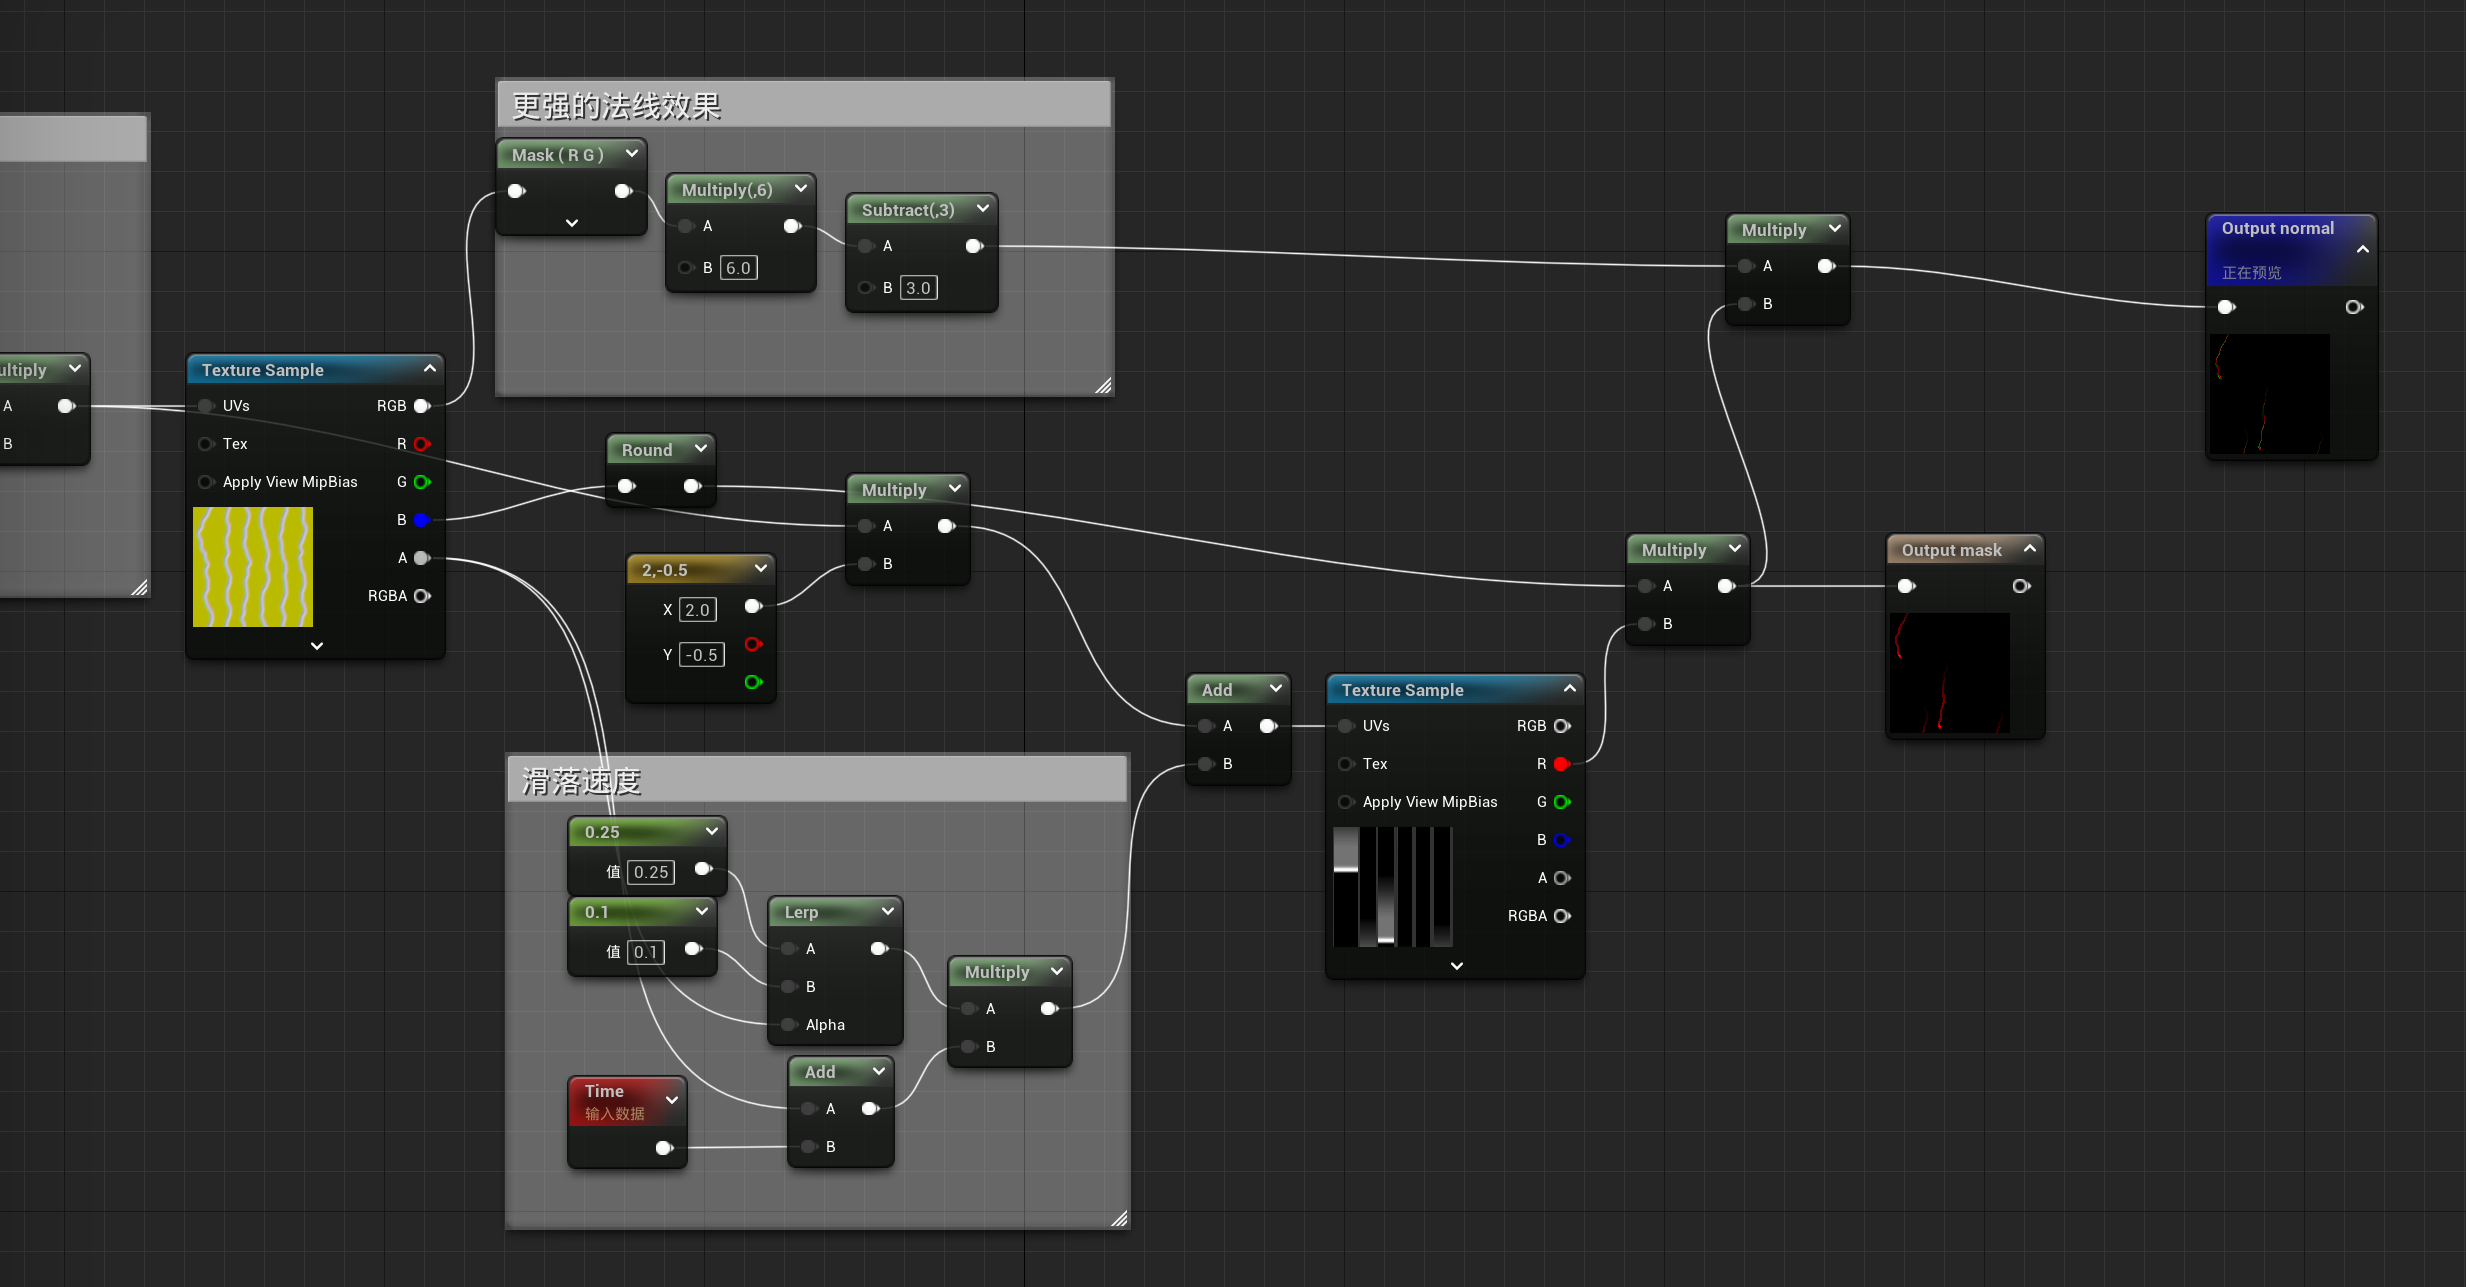Toggle Apply View MipBias pin on the striped Texture Sample
This screenshot has width=2466, height=1287.
pyautogui.click(x=1346, y=802)
